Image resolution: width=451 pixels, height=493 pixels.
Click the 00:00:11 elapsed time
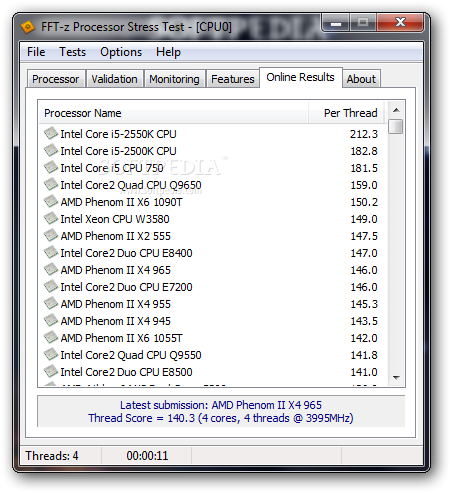click(x=147, y=456)
